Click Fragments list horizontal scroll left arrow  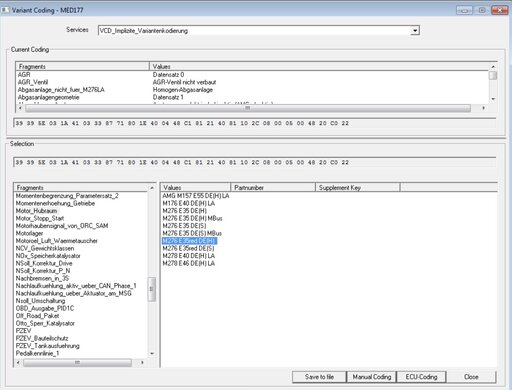[19, 362]
